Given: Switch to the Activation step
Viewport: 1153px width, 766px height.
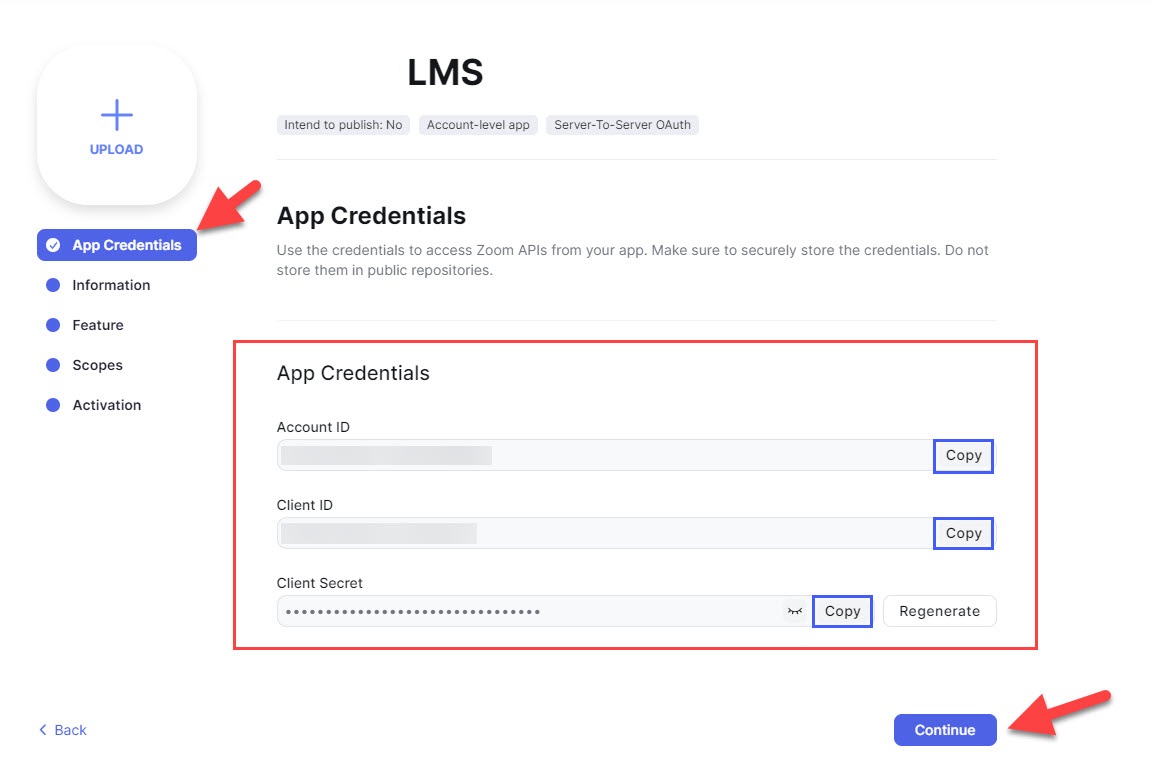Looking at the screenshot, I should (x=107, y=405).
